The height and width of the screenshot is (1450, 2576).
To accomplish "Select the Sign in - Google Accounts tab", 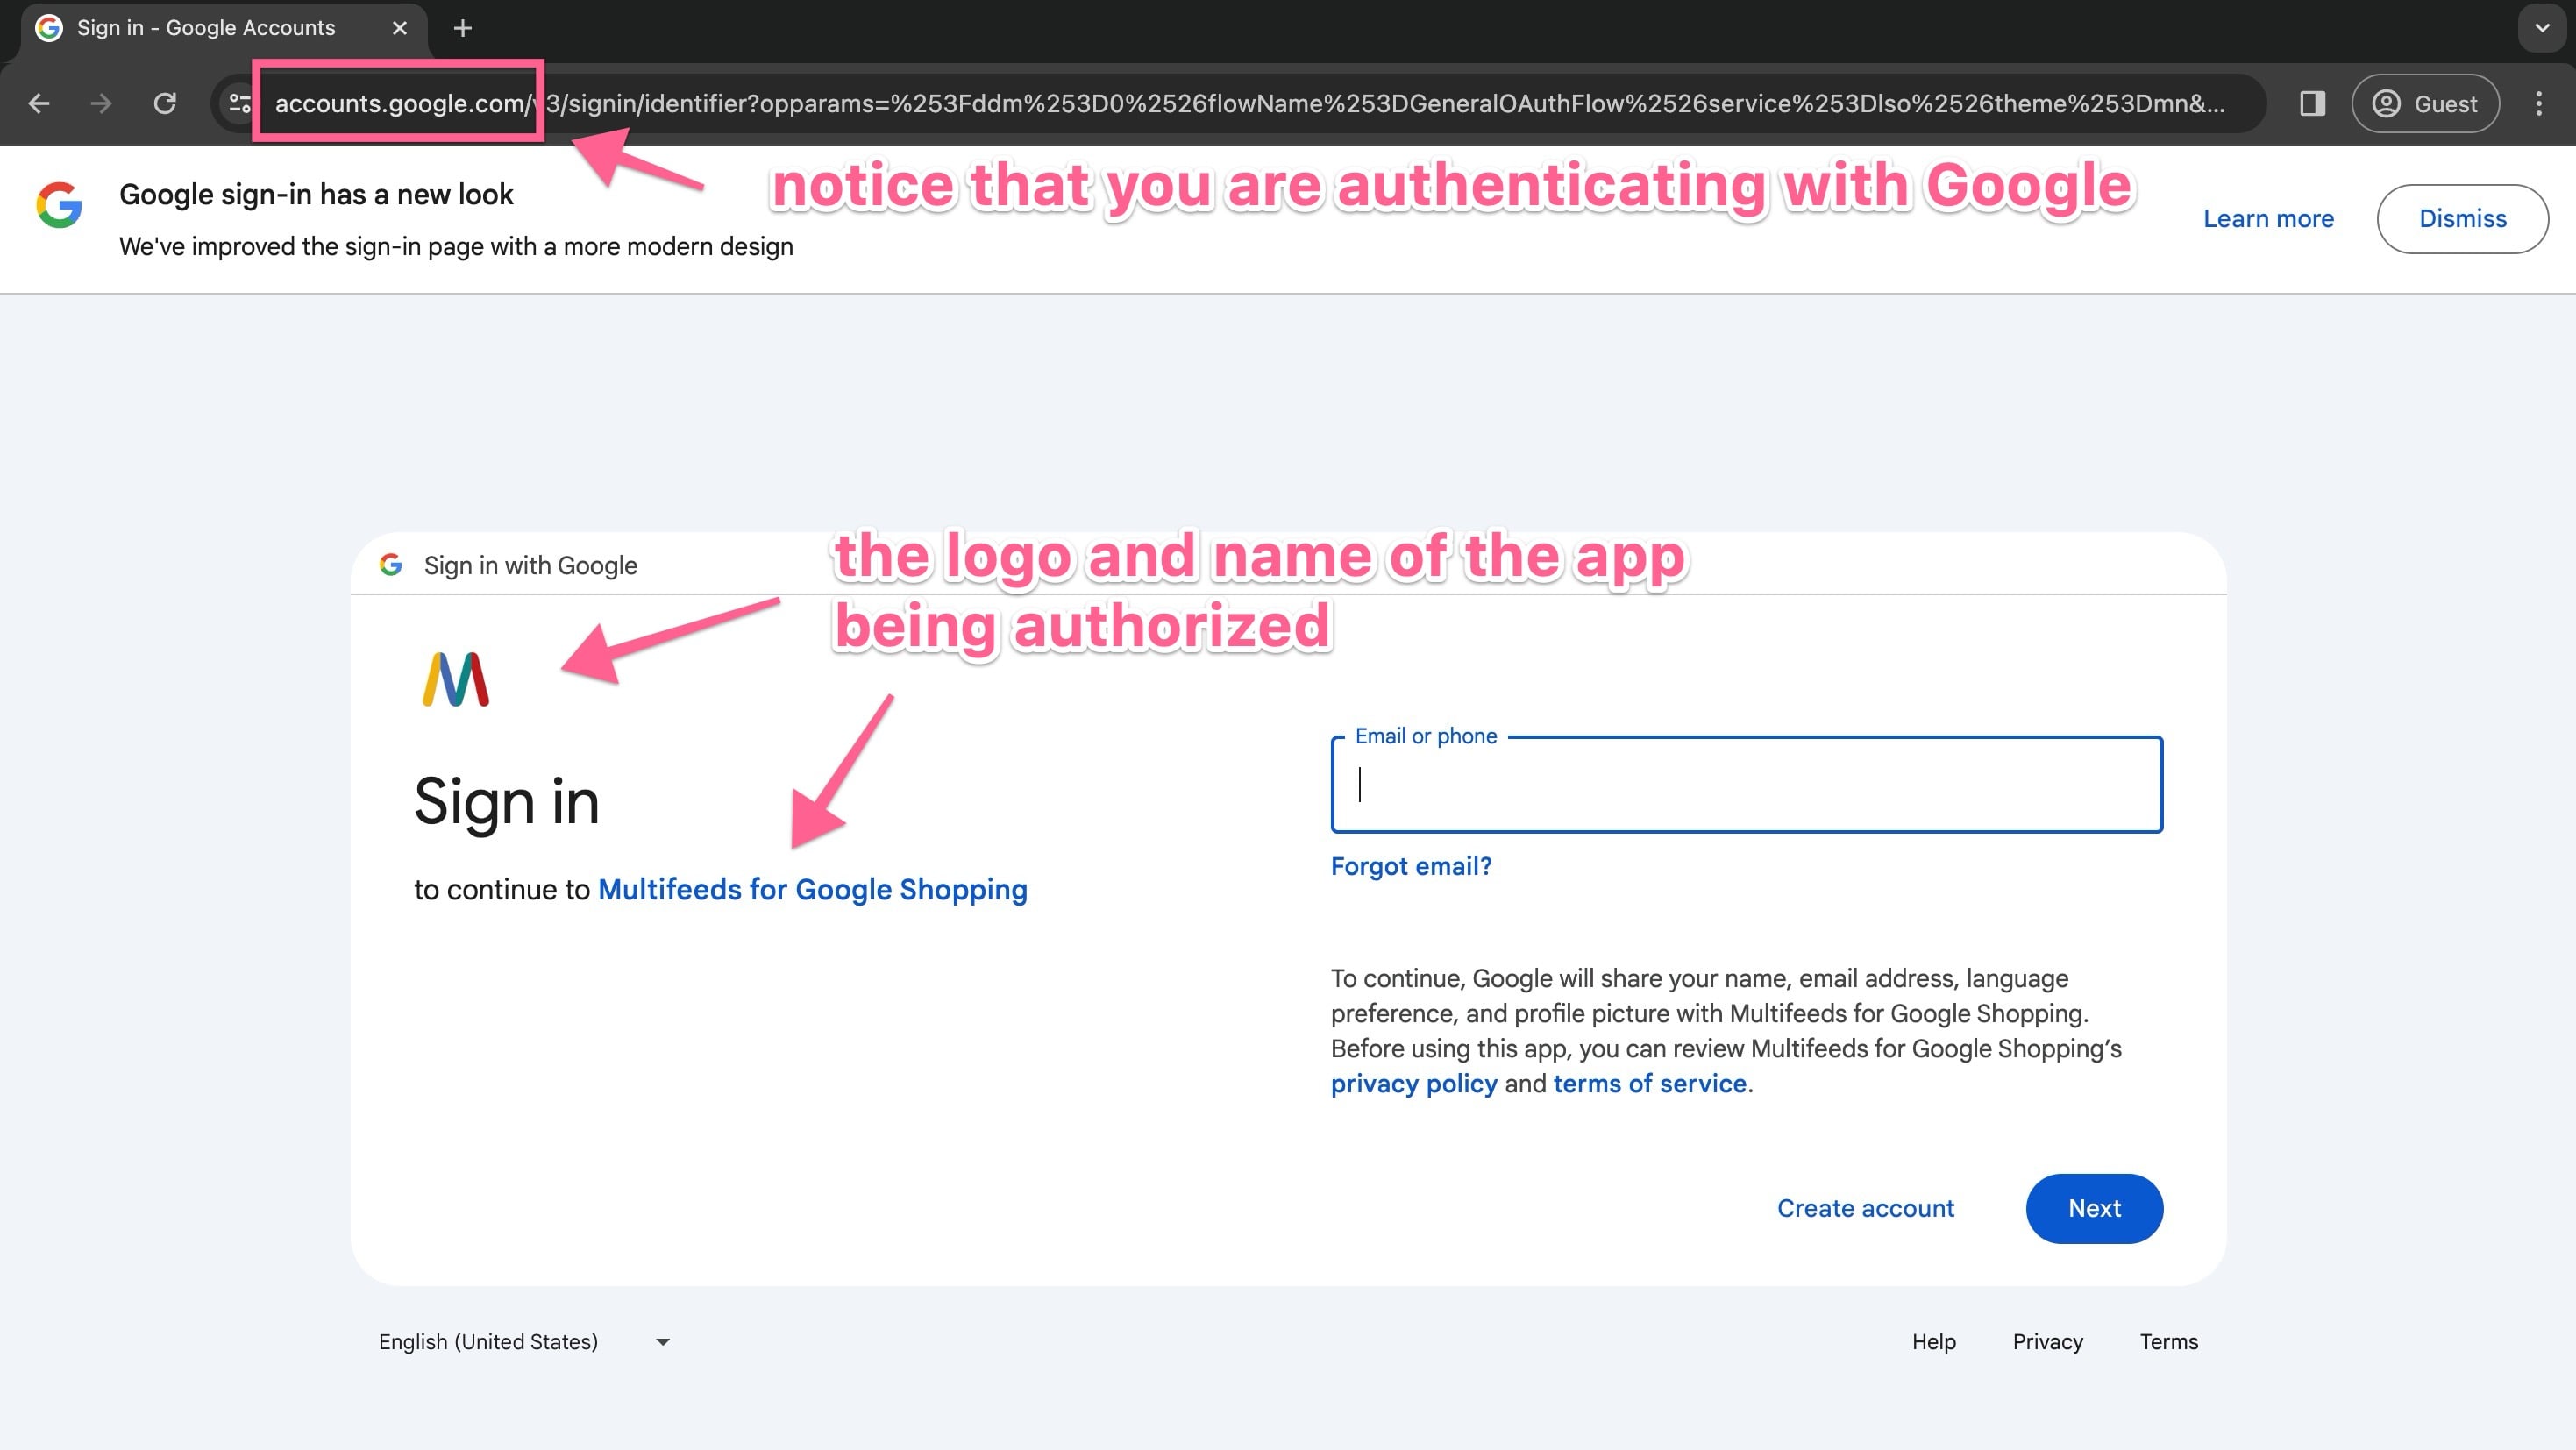I will tap(224, 28).
